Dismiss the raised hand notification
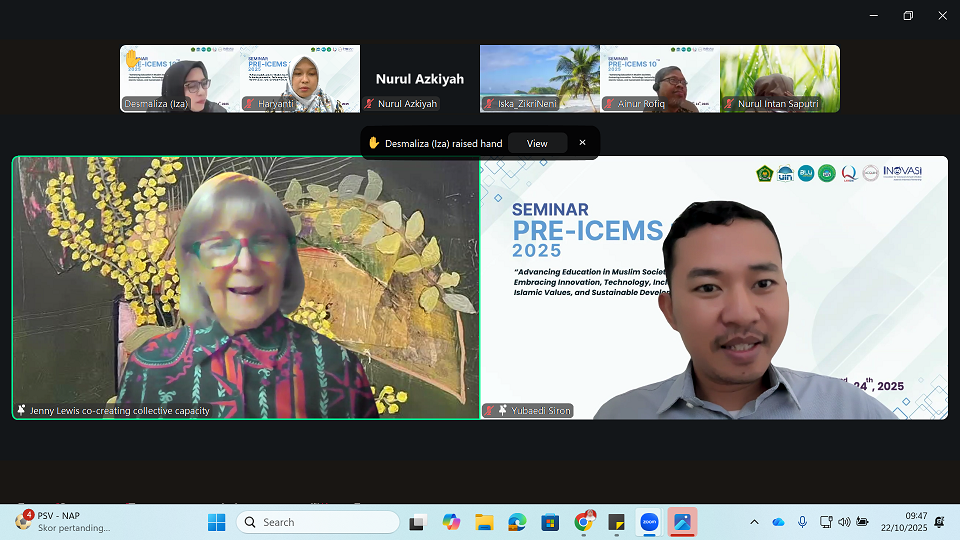Image resolution: width=960 pixels, height=540 pixels. pos(582,143)
